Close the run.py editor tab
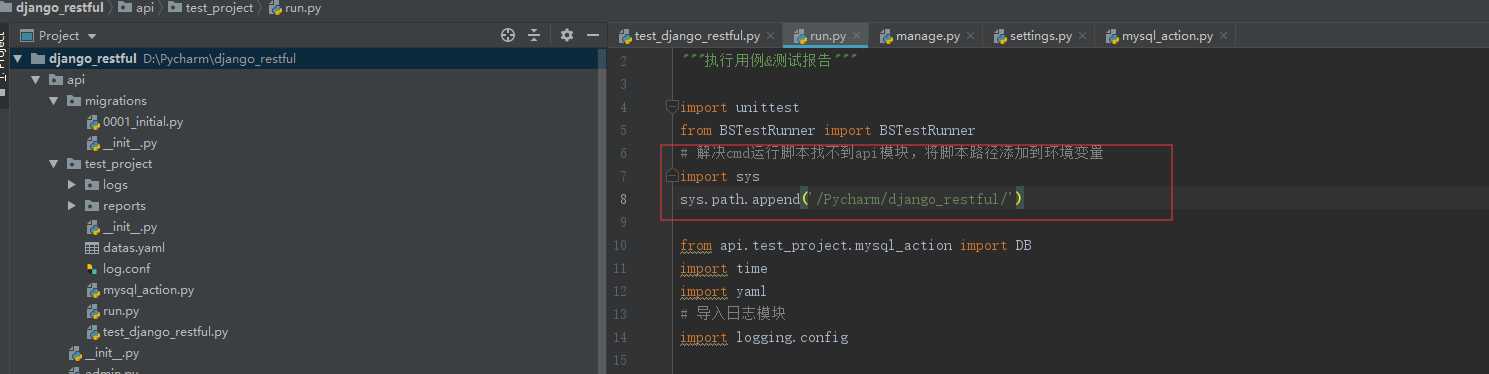Viewport: 1489px width, 374px height. pyautogui.click(x=857, y=36)
